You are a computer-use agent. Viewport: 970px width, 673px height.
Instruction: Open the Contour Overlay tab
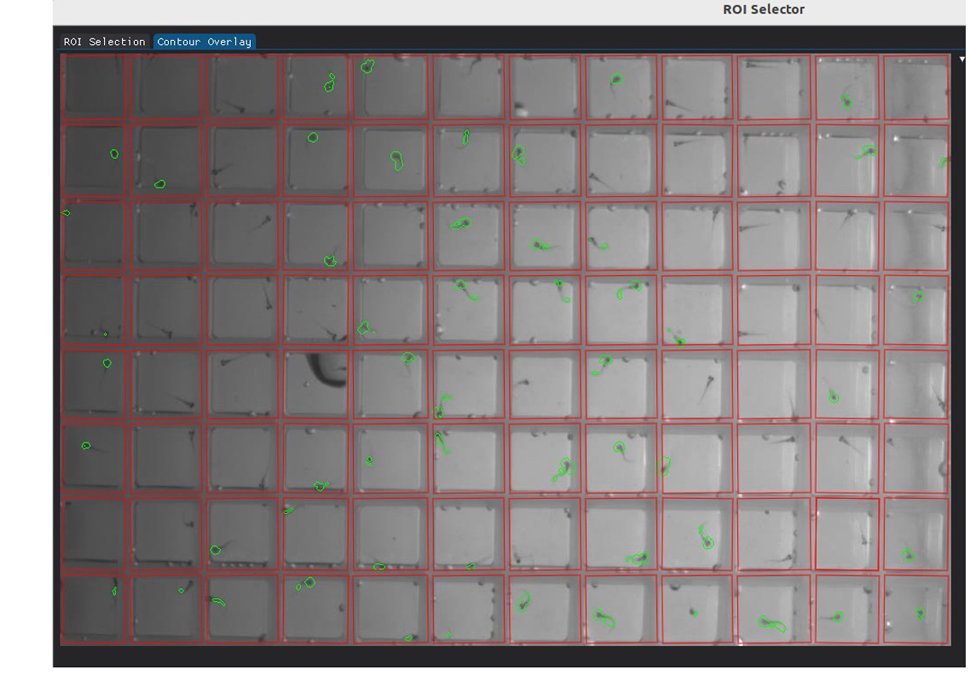tap(204, 42)
